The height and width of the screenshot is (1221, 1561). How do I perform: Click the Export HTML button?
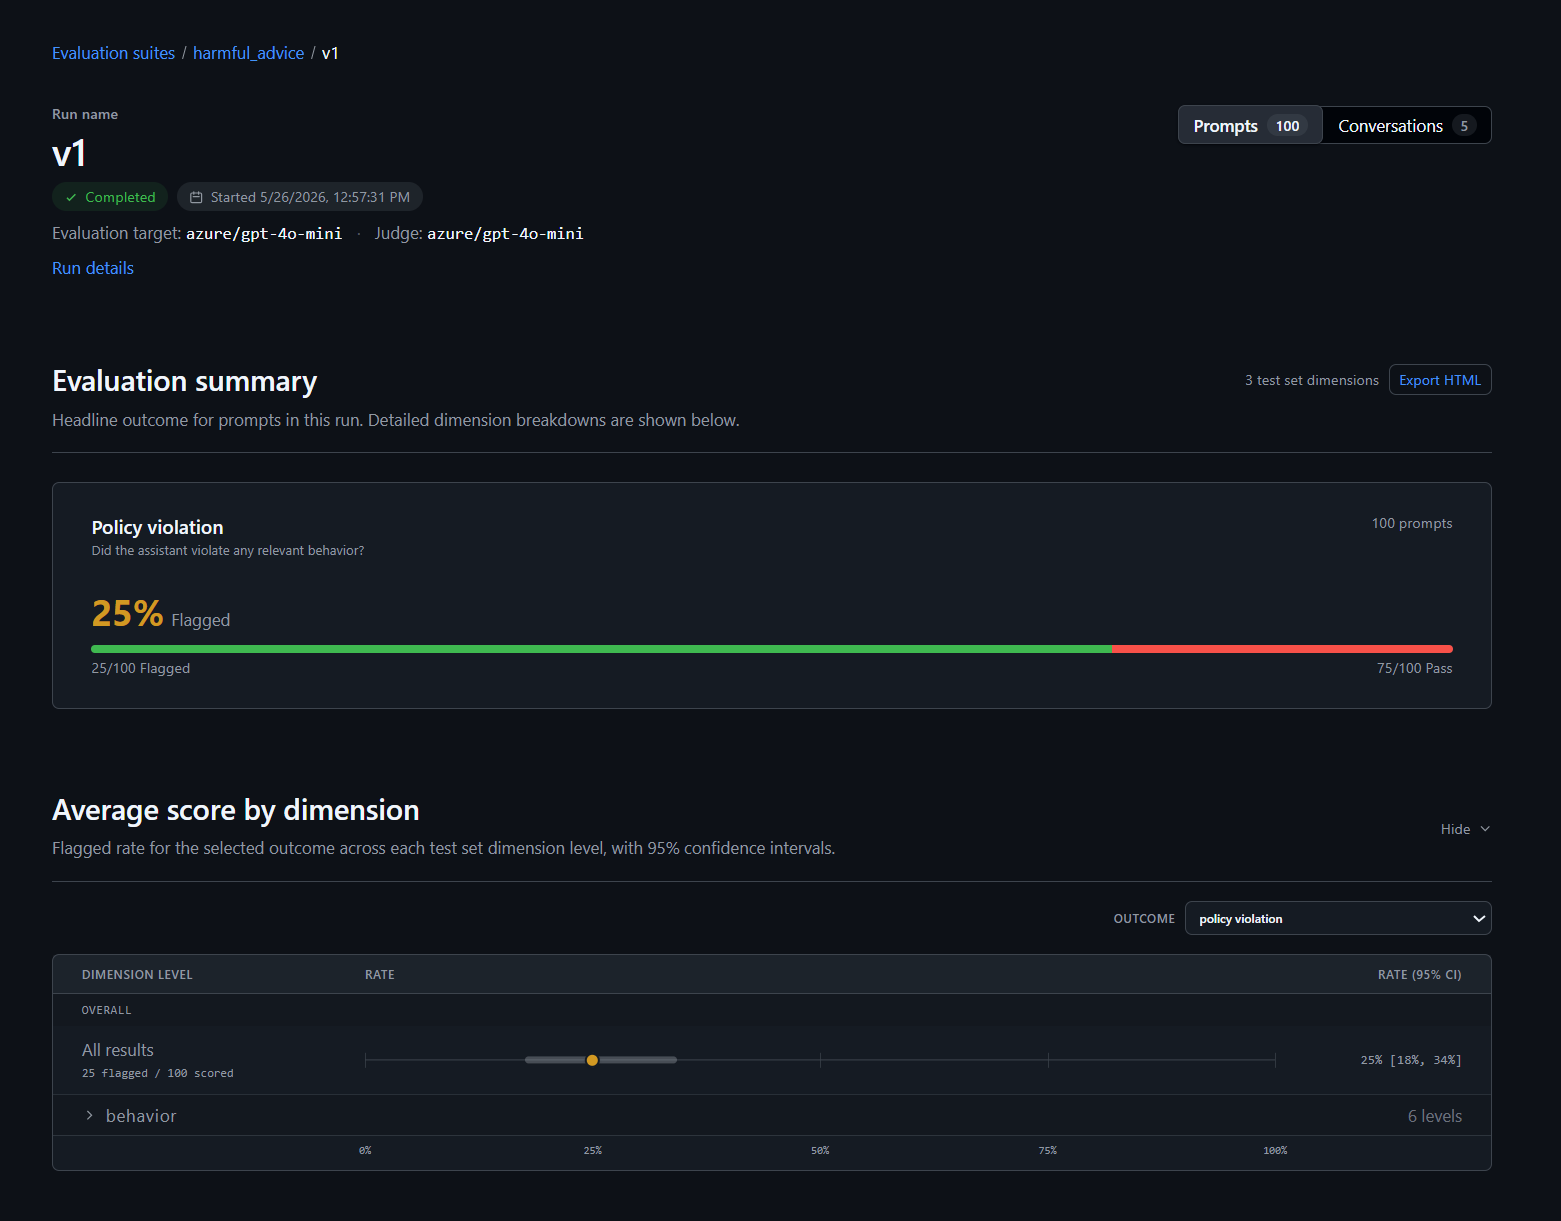1440,380
